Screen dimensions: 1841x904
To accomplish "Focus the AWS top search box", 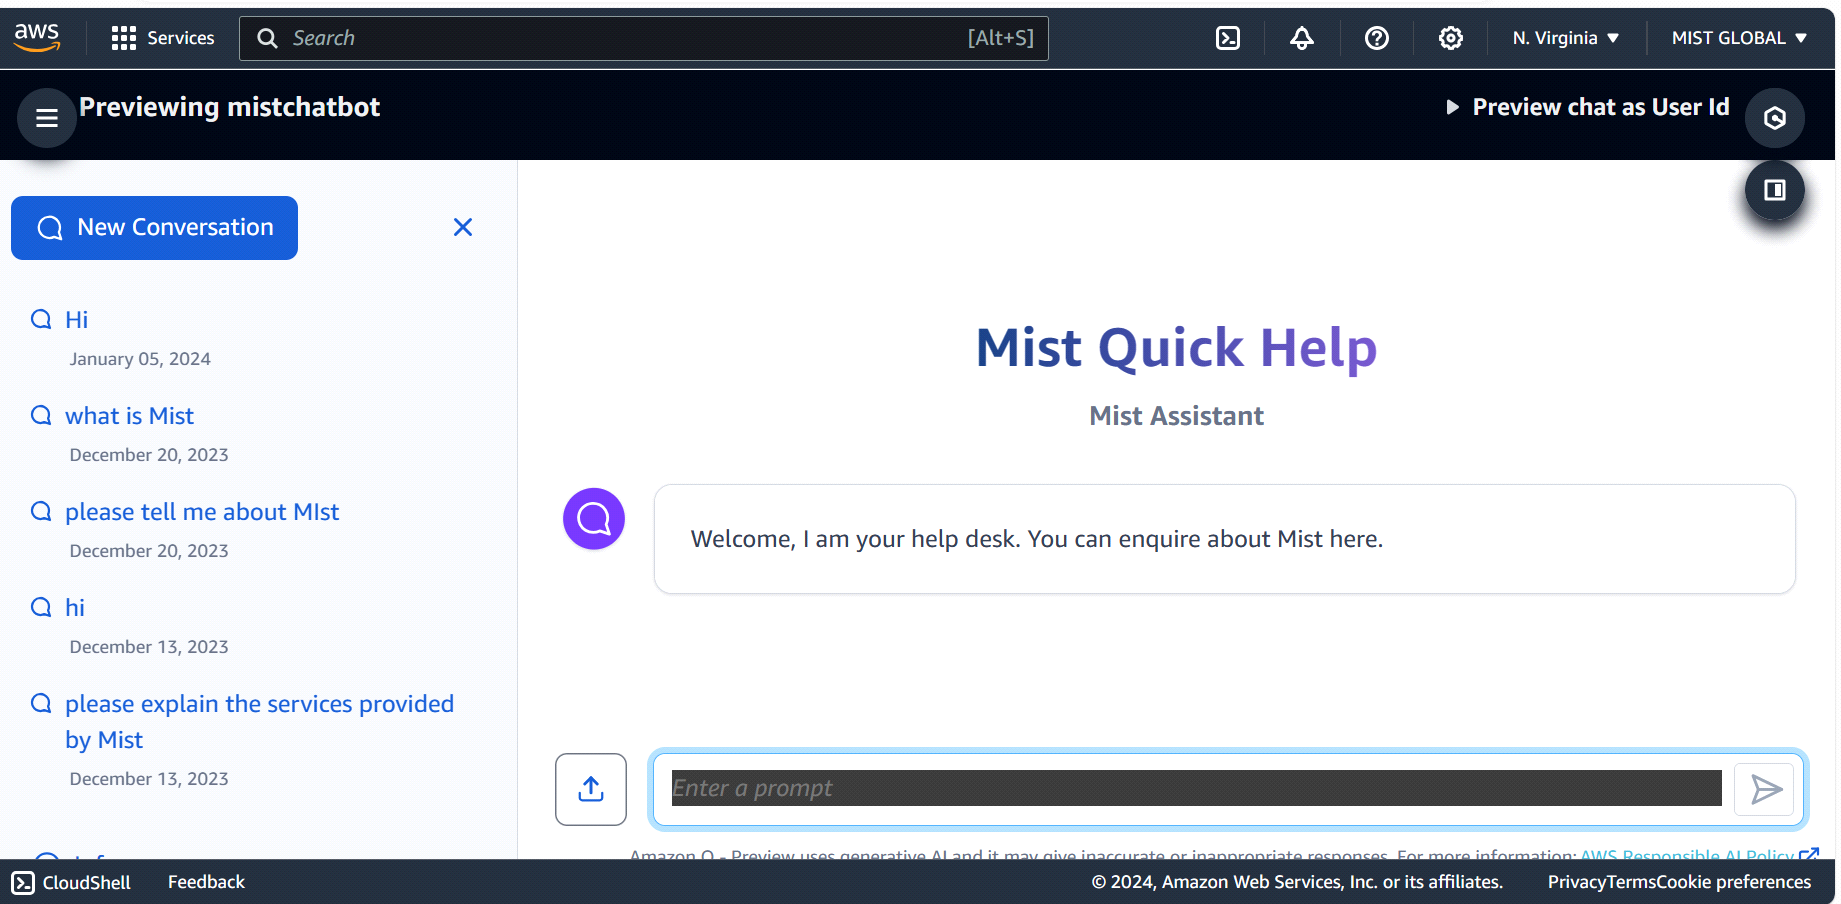I will click(643, 38).
